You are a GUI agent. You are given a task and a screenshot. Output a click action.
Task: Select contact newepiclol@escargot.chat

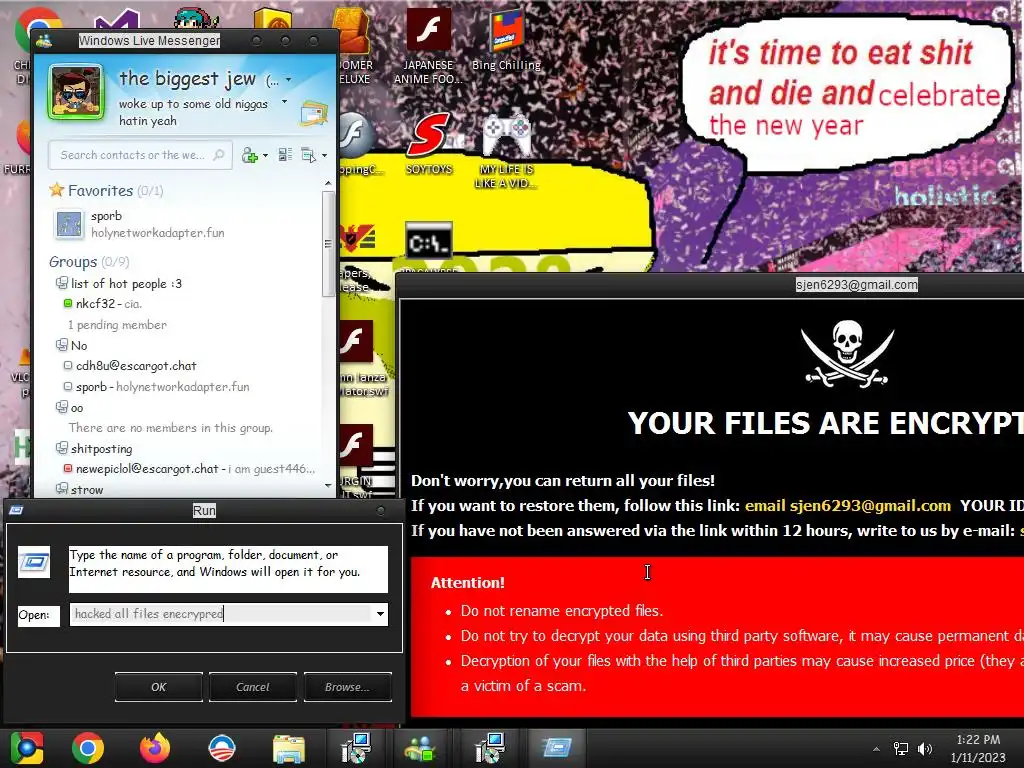pyautogui.click(x=189, y=469)
